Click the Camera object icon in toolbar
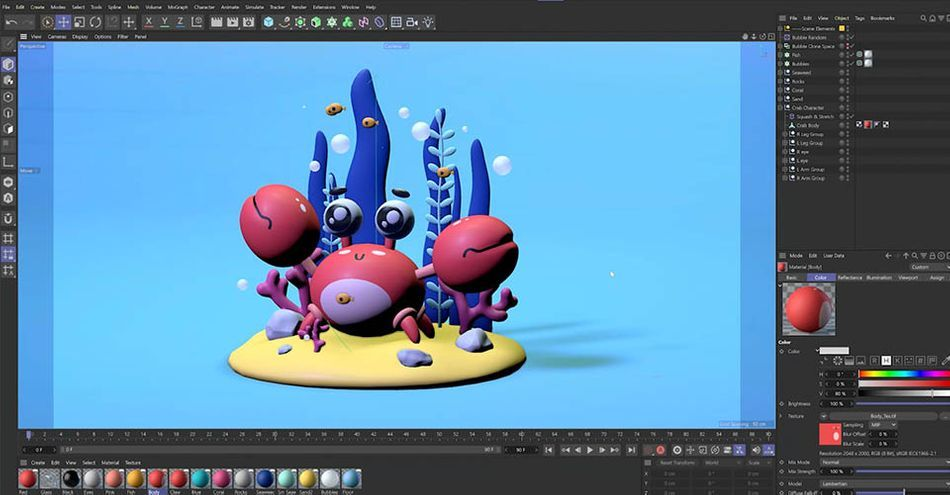 (412, 22)
